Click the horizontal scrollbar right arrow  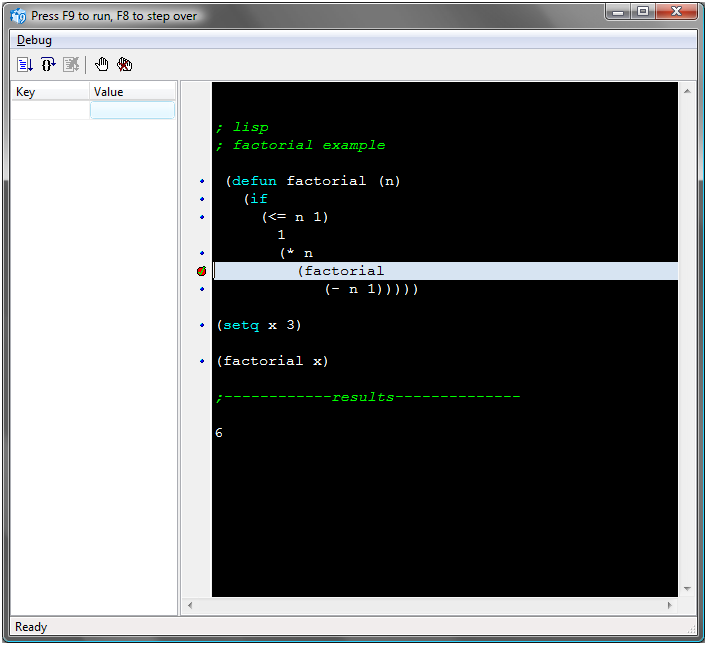pyautogui.click(x=670, y=605)
